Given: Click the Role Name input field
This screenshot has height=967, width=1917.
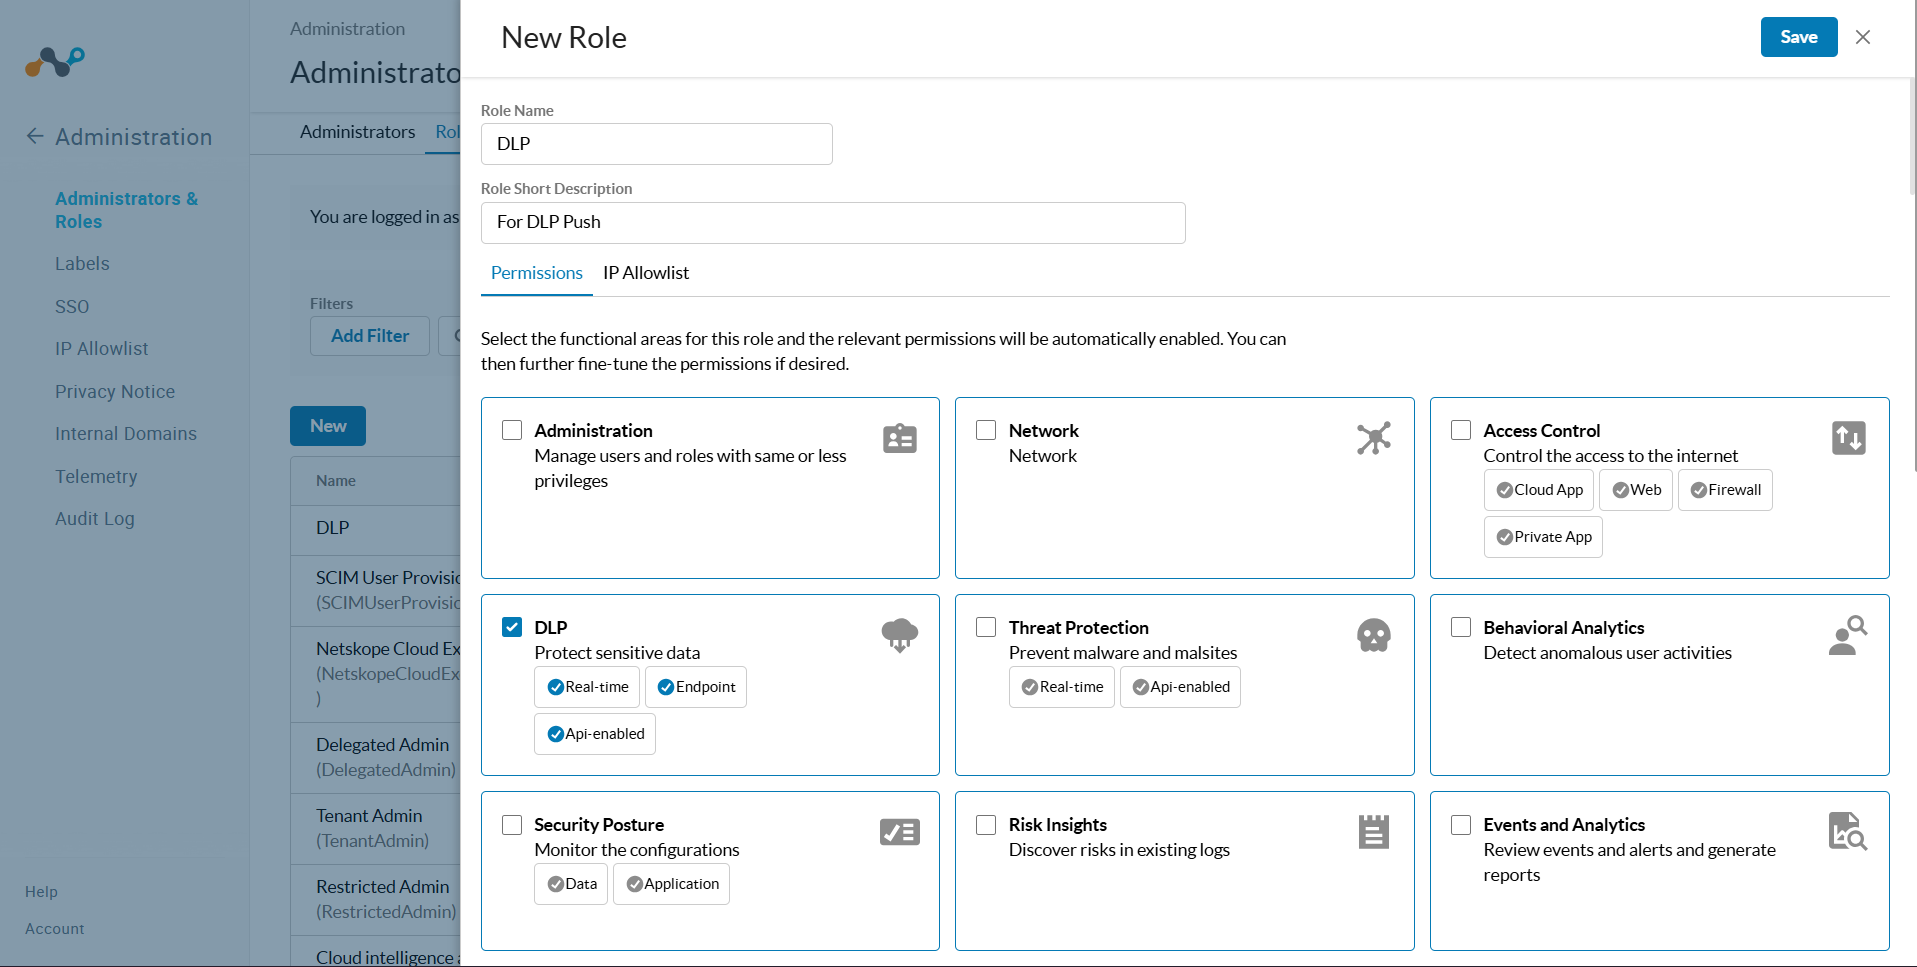Looking at the screenshot, I should point(657,144).
